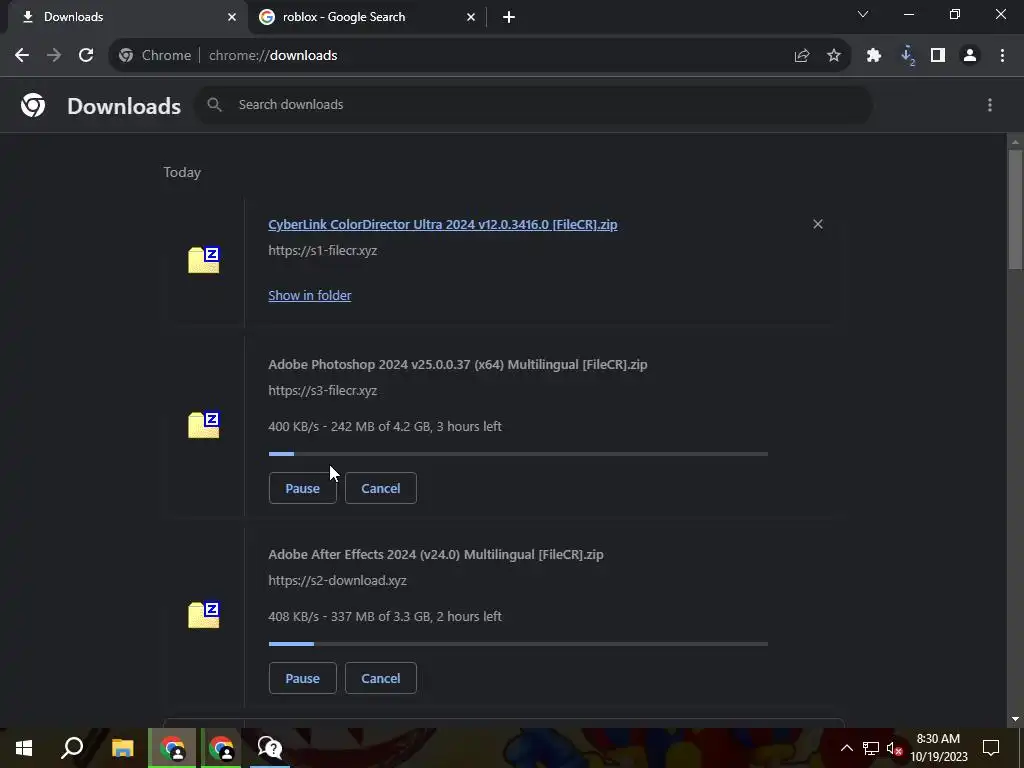Click the muted volume tray icon
This screenshot has height=768, width=1024.
895,748
